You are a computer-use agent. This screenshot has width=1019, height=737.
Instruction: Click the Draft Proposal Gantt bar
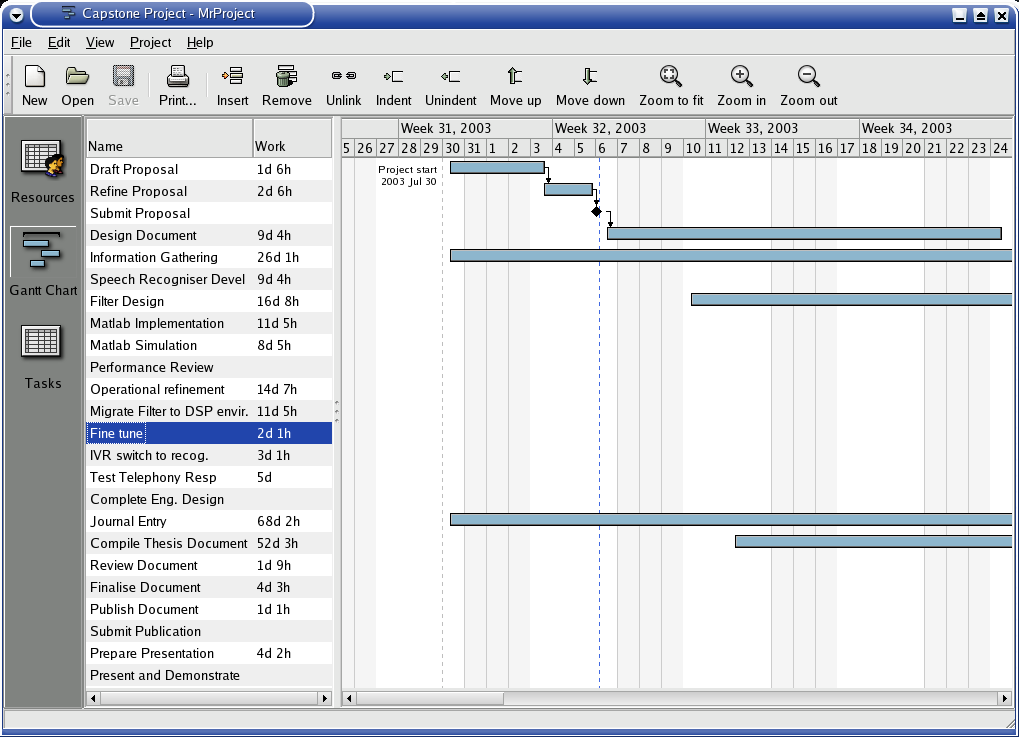point(497,168)
